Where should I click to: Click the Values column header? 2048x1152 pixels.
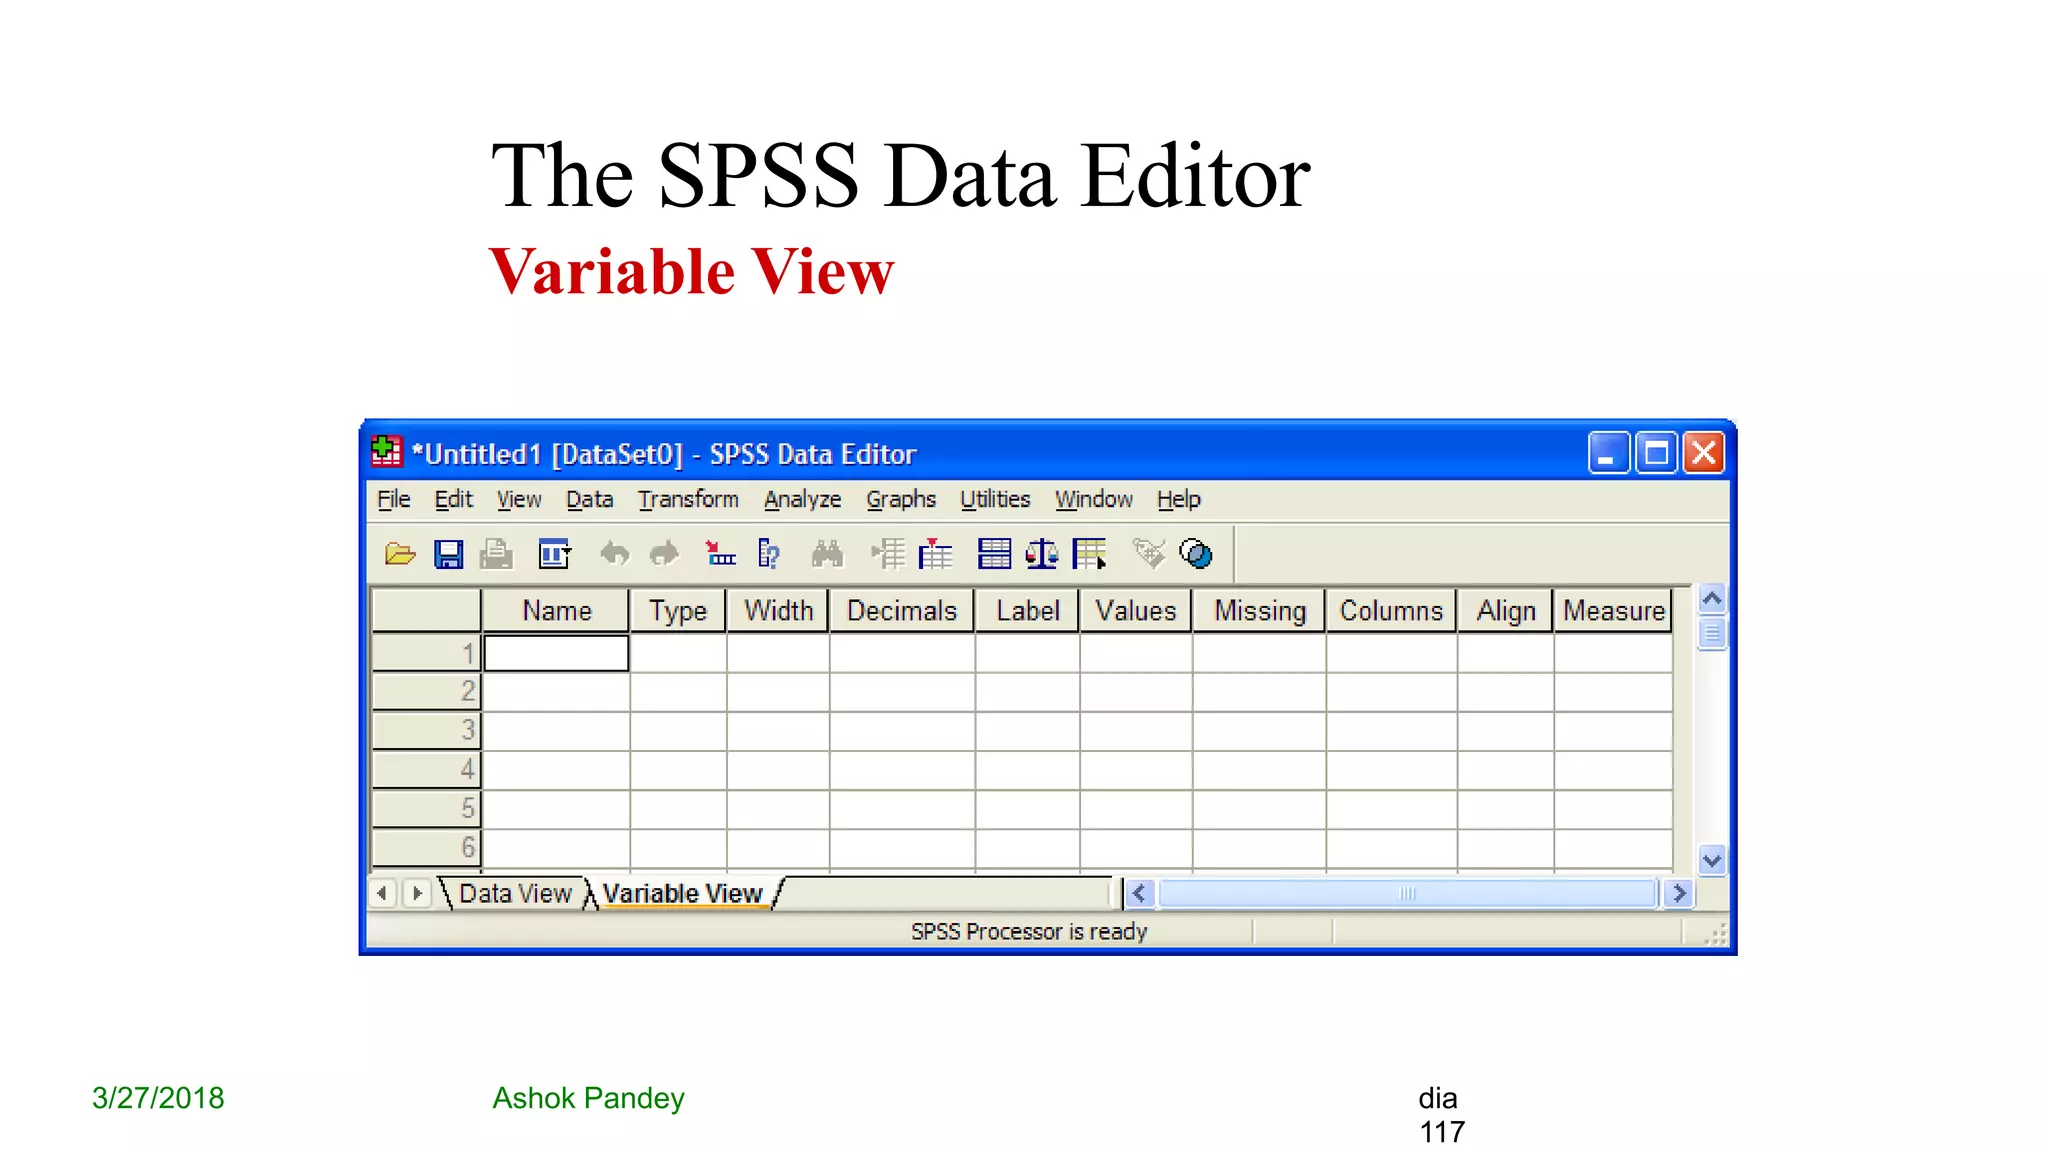(x=1135, y=611)
